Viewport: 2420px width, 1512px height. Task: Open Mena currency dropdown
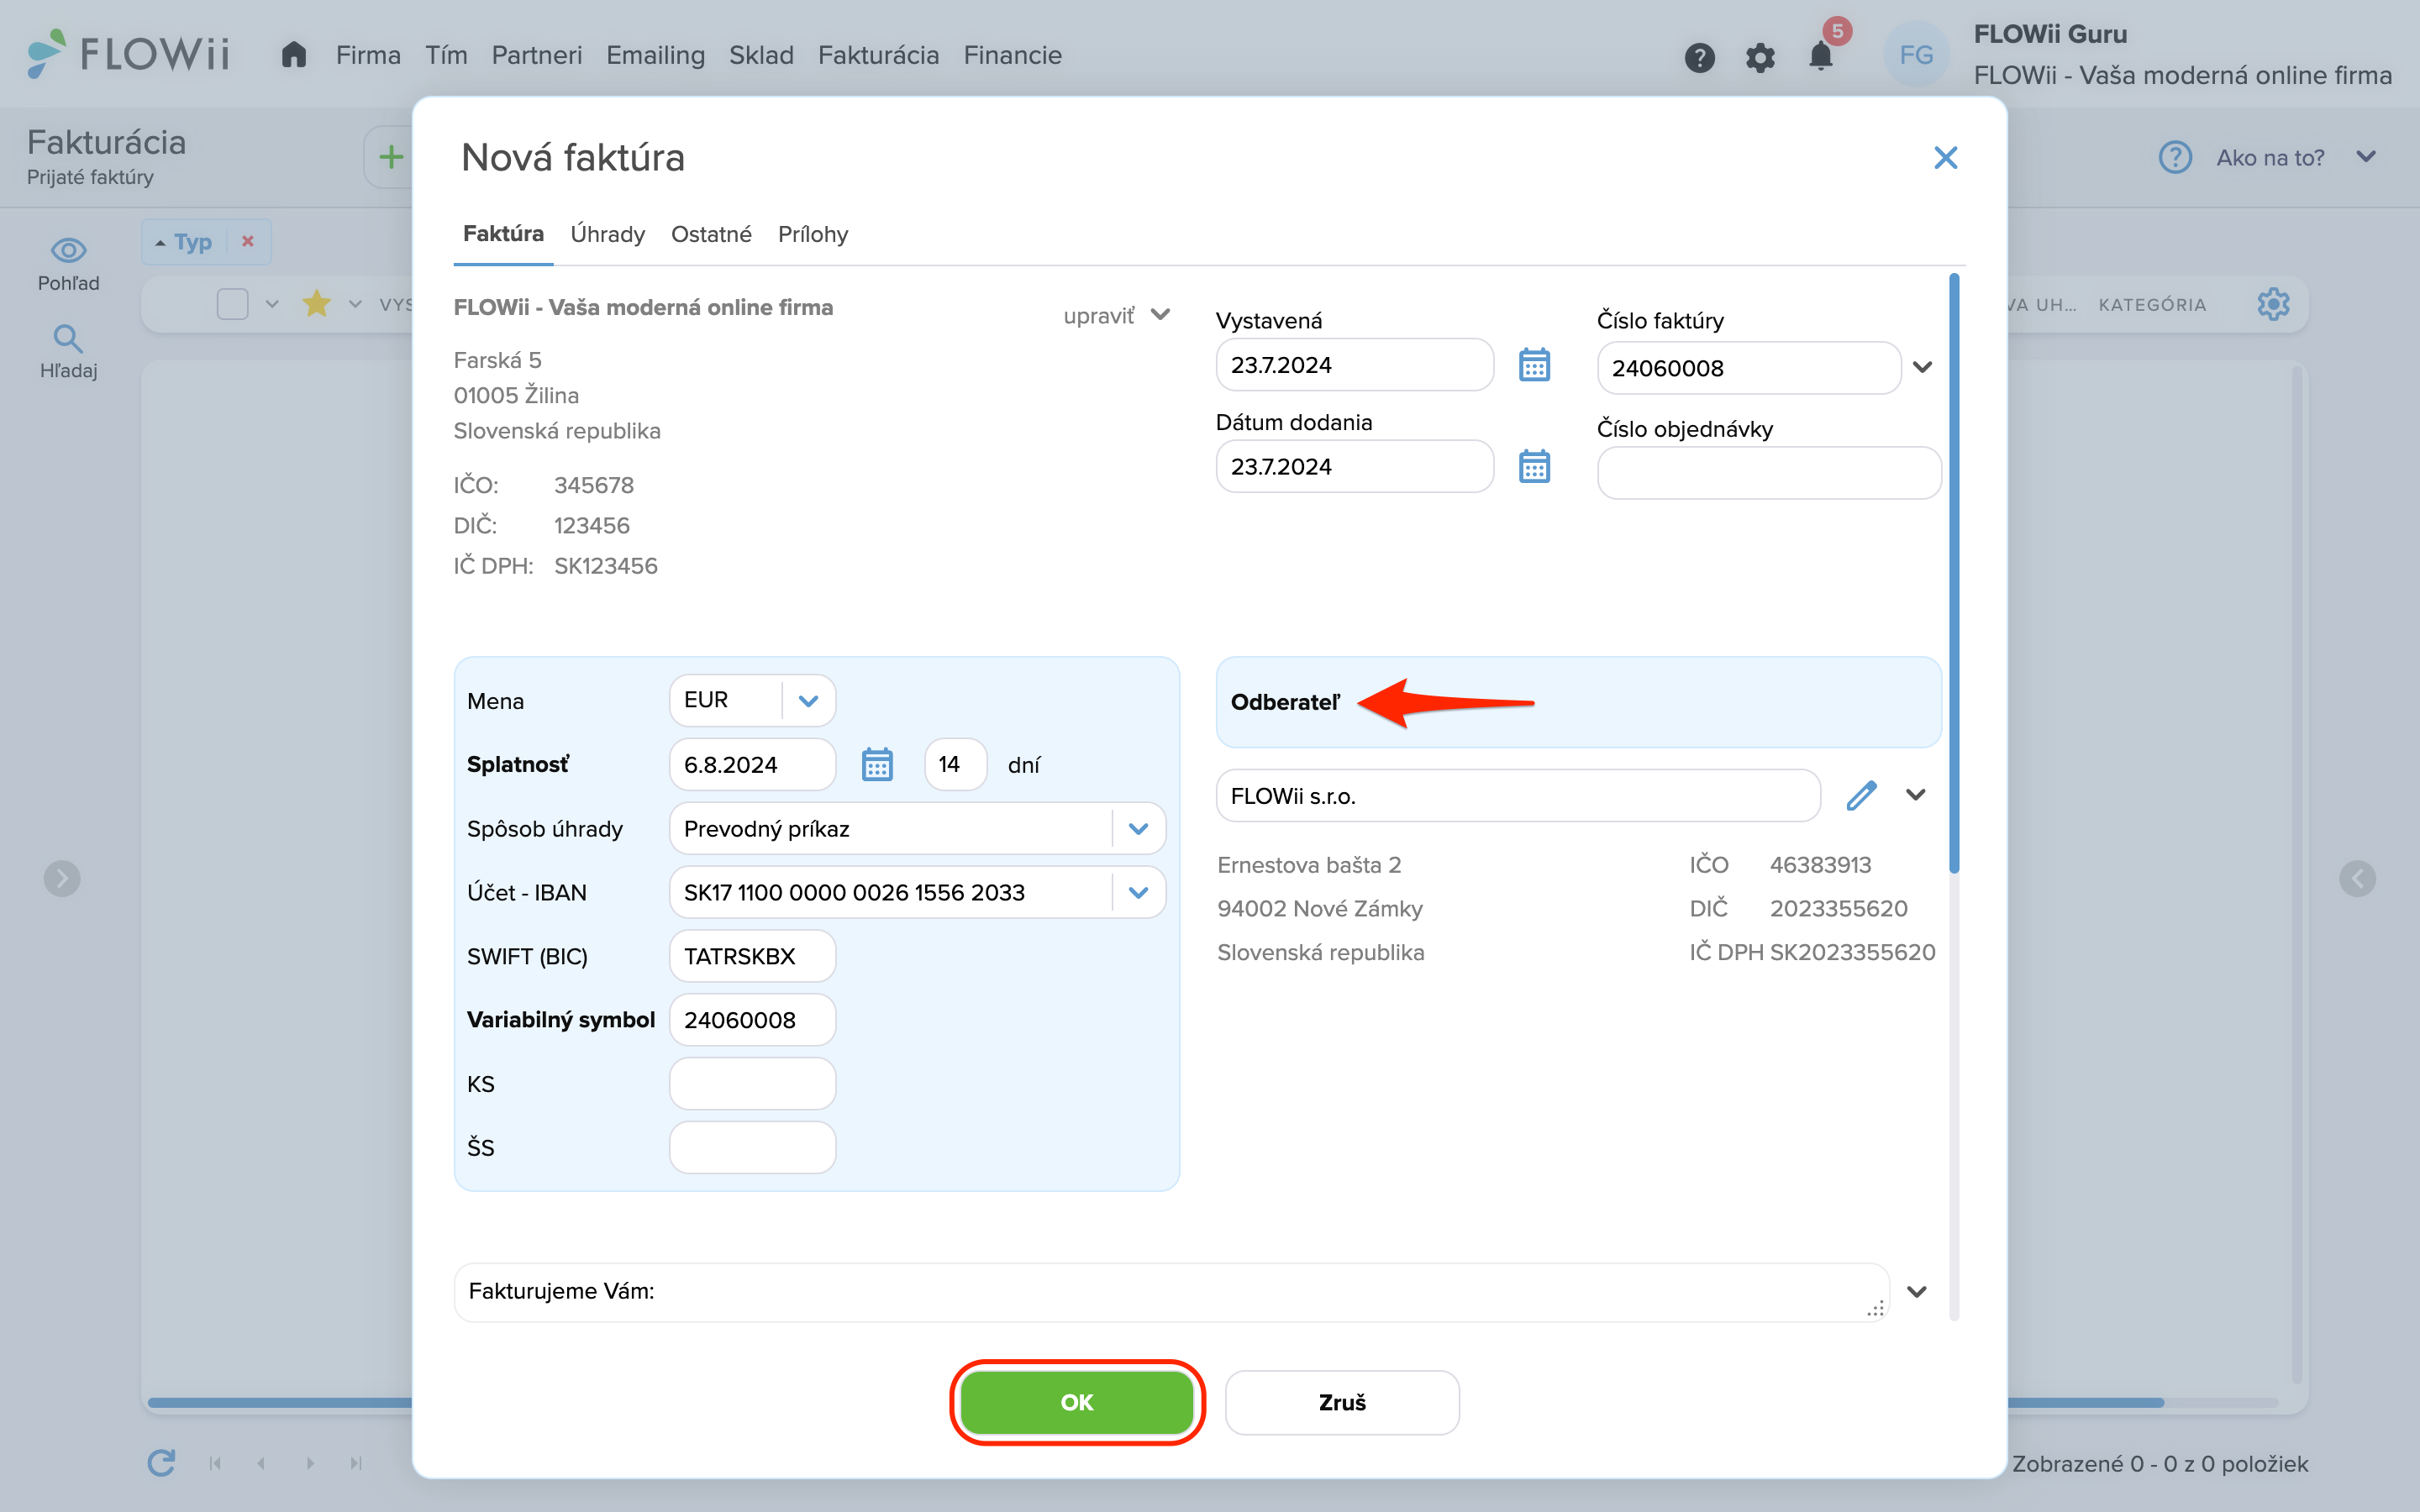click(808, 700)
